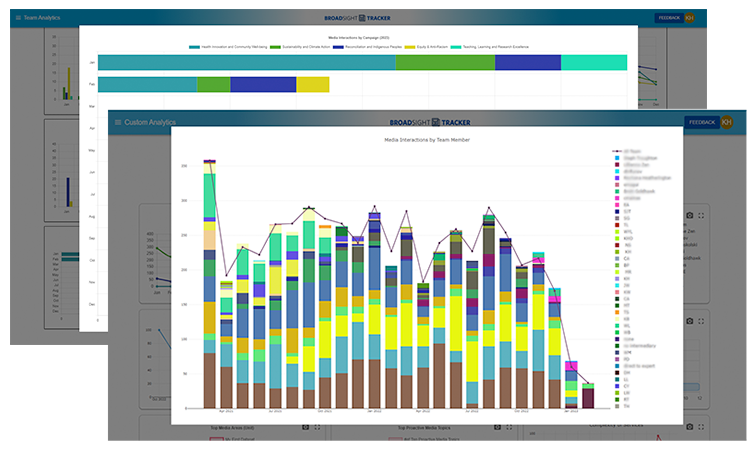Click FEEDBACK button in Custom Analytics window
This screenshot has height=449, width=755.
click(x=702, y=122)
